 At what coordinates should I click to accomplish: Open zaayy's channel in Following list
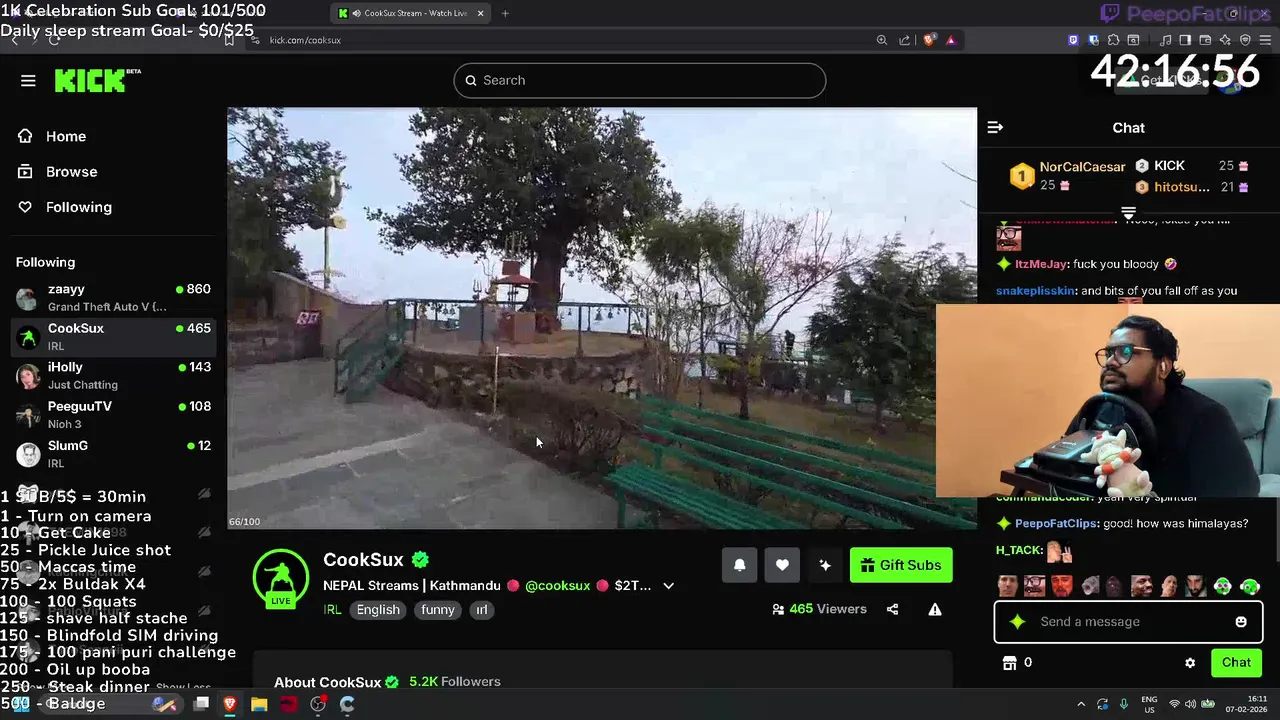pyautogui.click(x=113, y=297)
